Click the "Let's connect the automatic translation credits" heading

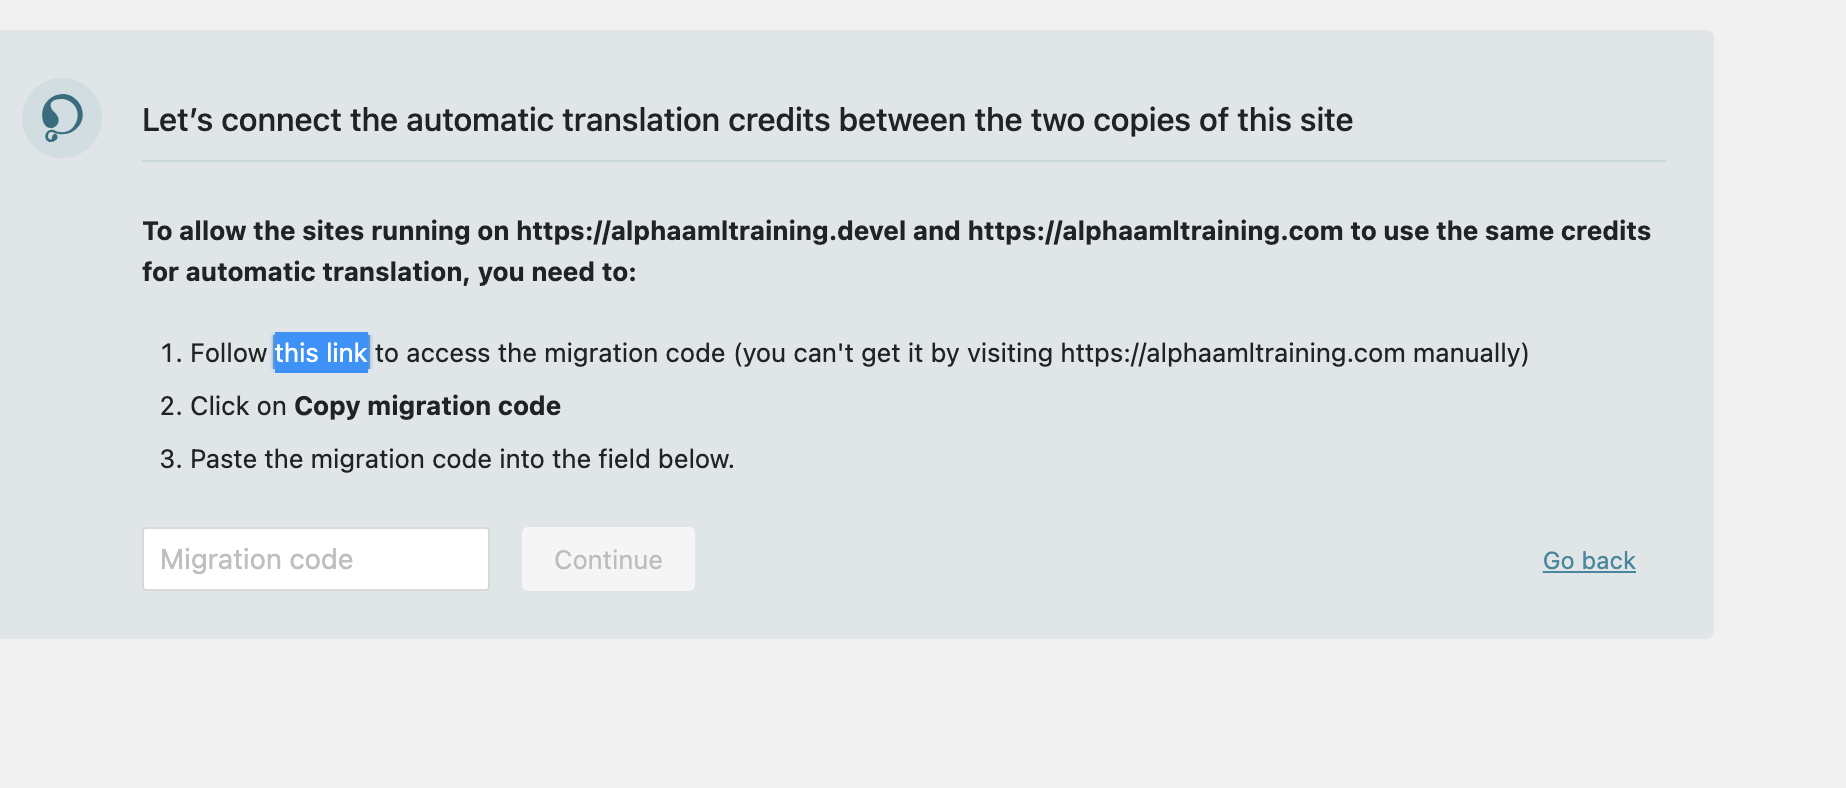coord(747,120)
